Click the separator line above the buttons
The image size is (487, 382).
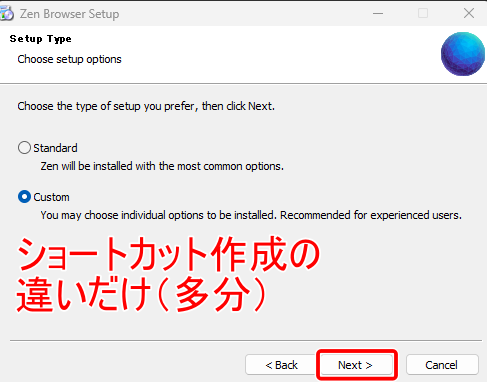click(246, 341)
